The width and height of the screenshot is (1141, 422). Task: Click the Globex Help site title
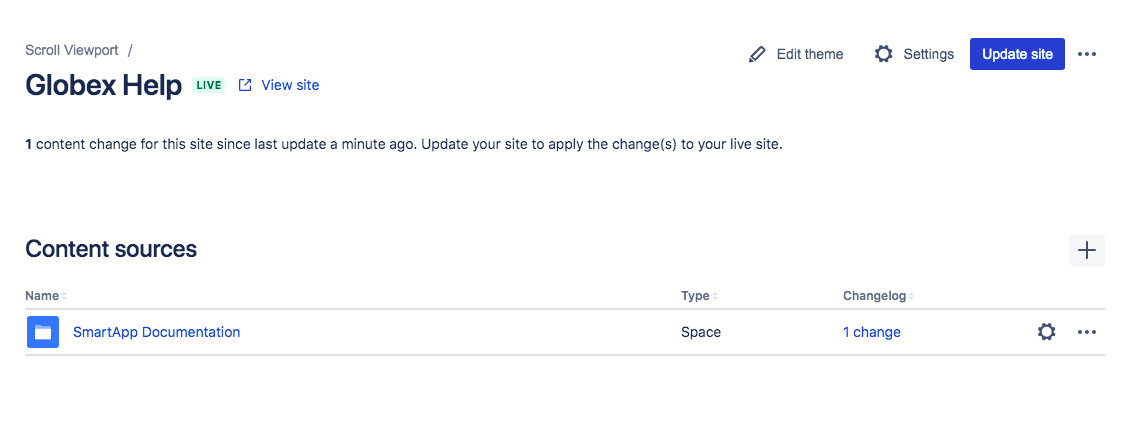click(103, 85)
